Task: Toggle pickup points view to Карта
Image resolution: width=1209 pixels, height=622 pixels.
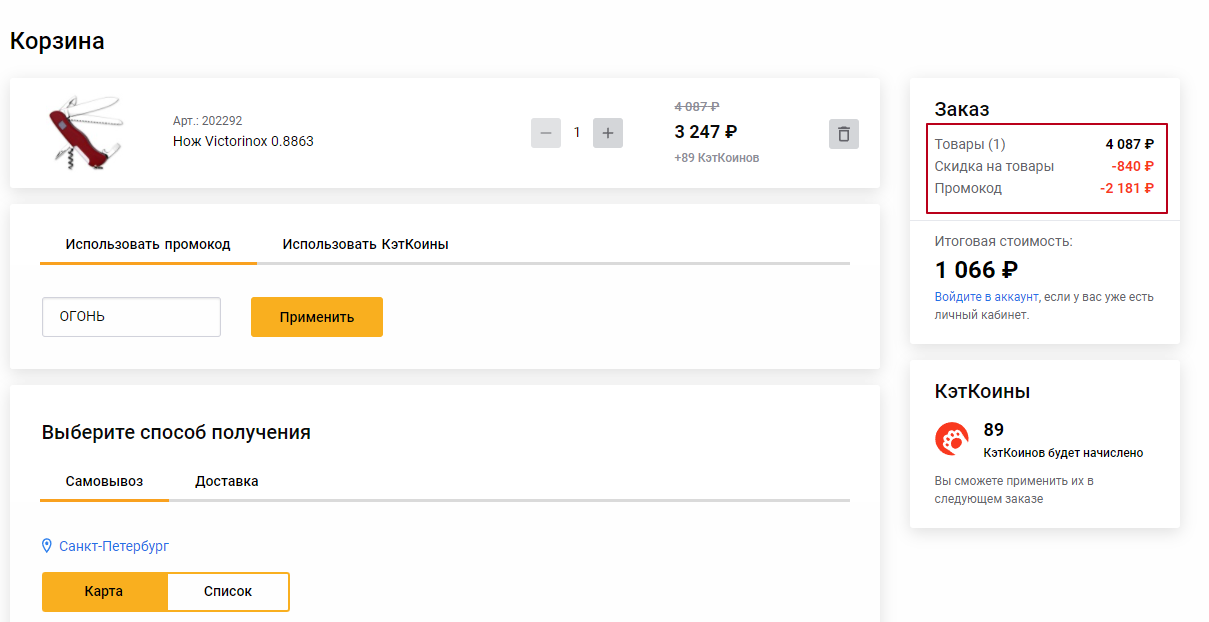Action: click(104, 591)
